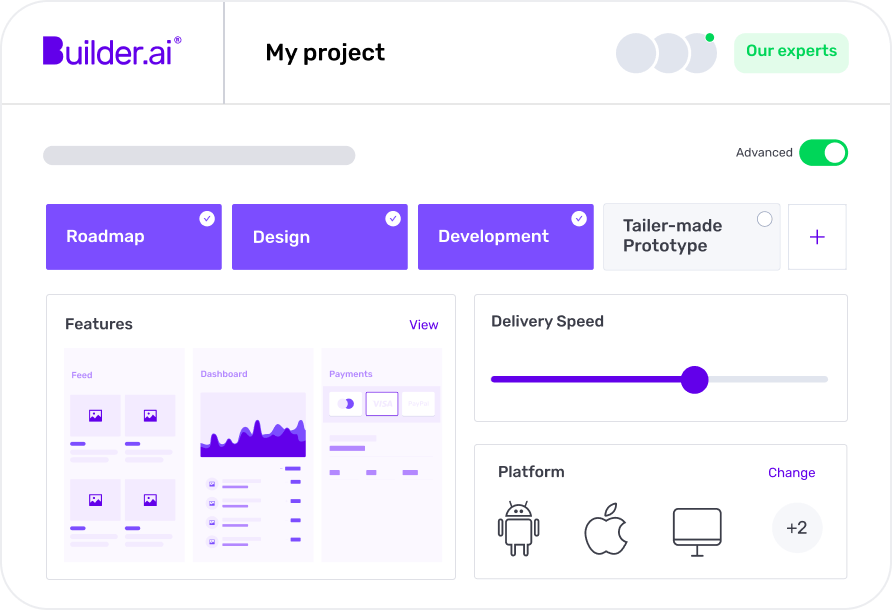Open the Tailer-made Prototype card

[x=692, y=237]
